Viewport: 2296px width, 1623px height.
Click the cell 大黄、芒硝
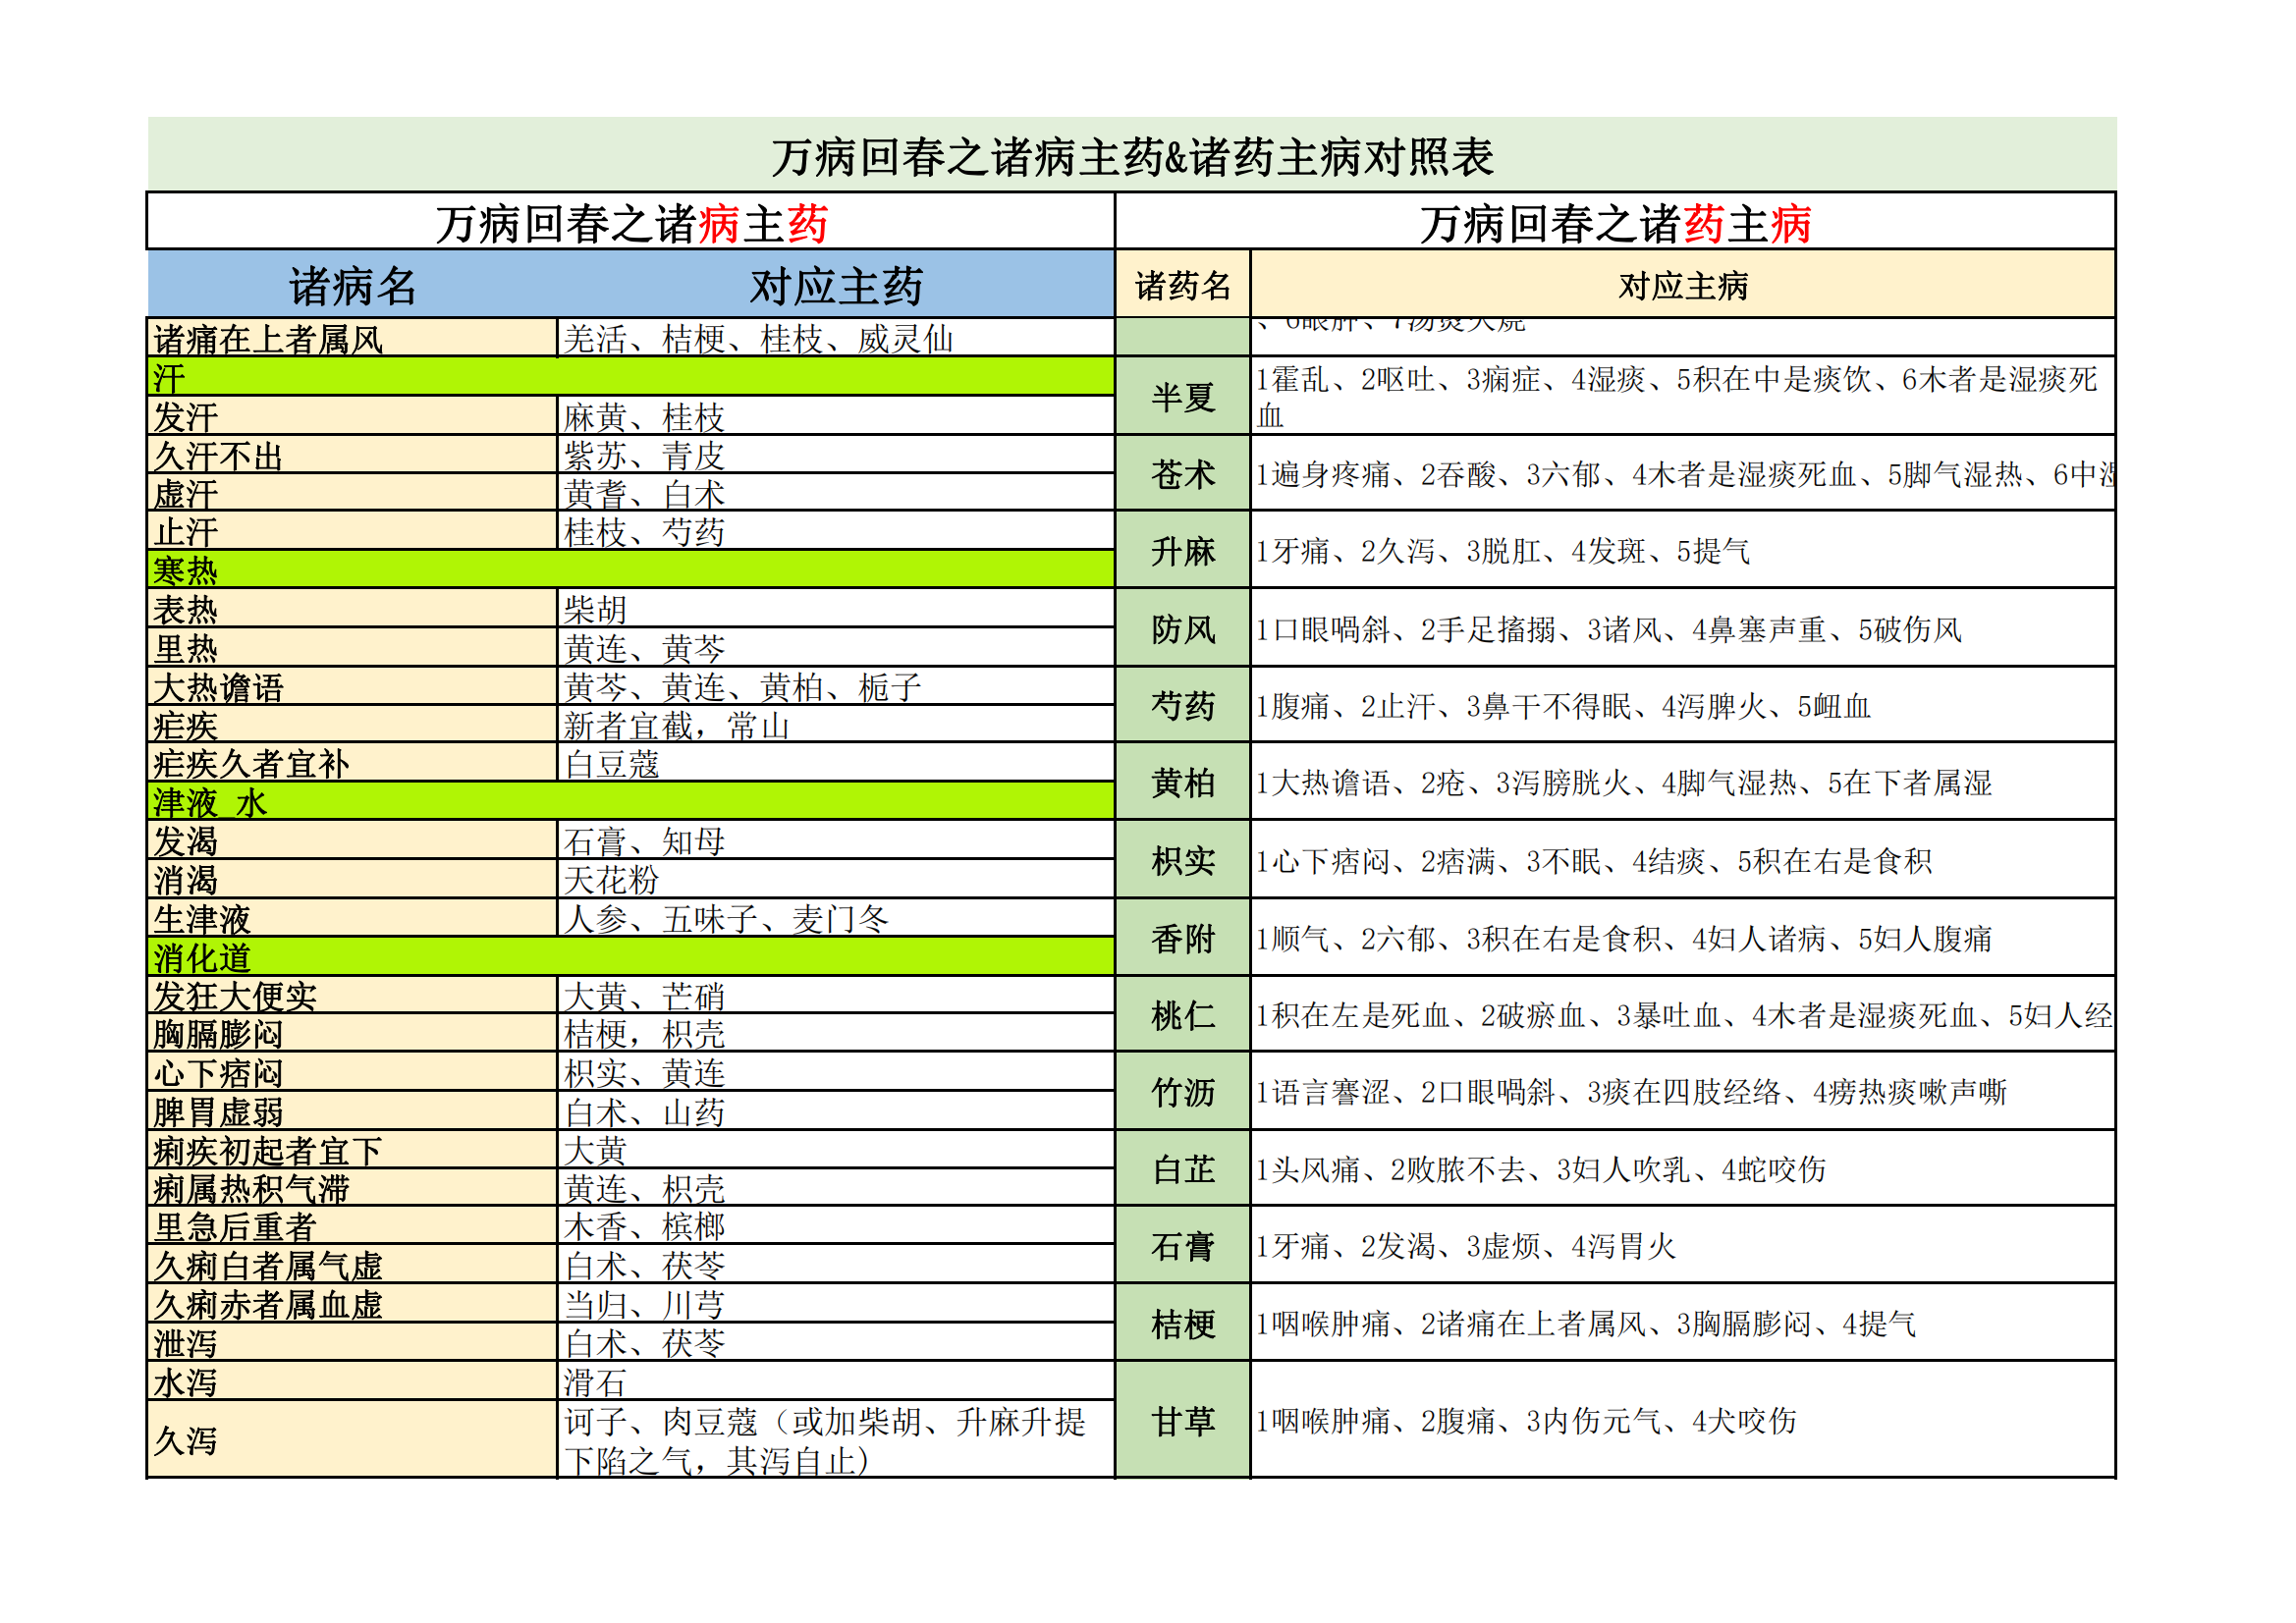point(836,996)
